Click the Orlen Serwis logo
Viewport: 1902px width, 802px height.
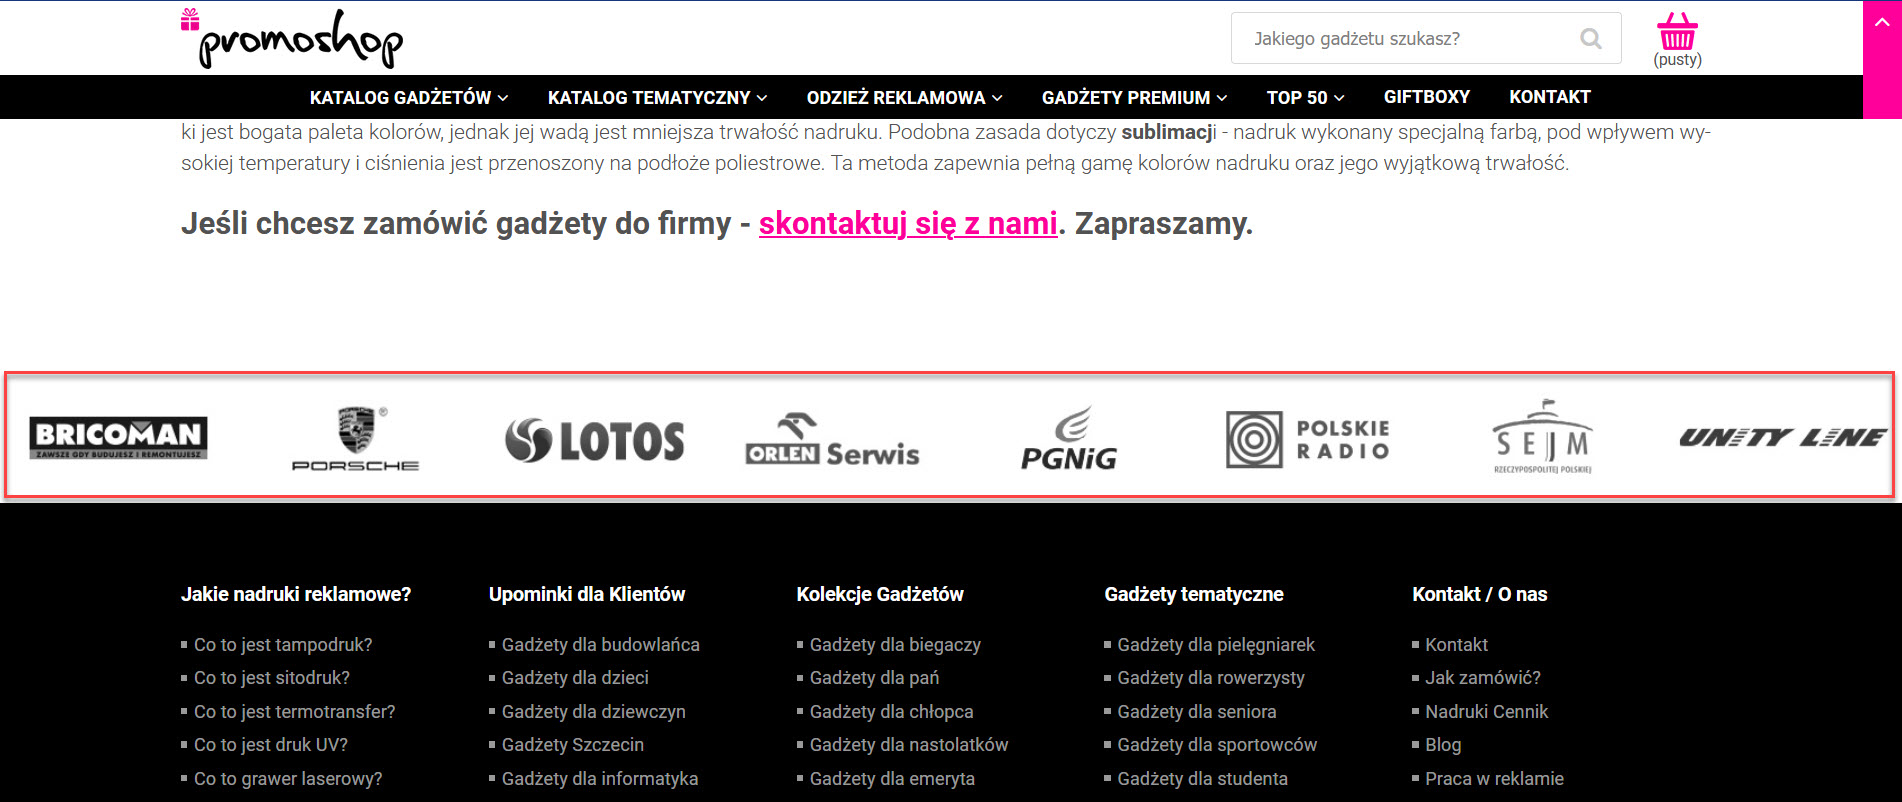click(x=832, y=440)
